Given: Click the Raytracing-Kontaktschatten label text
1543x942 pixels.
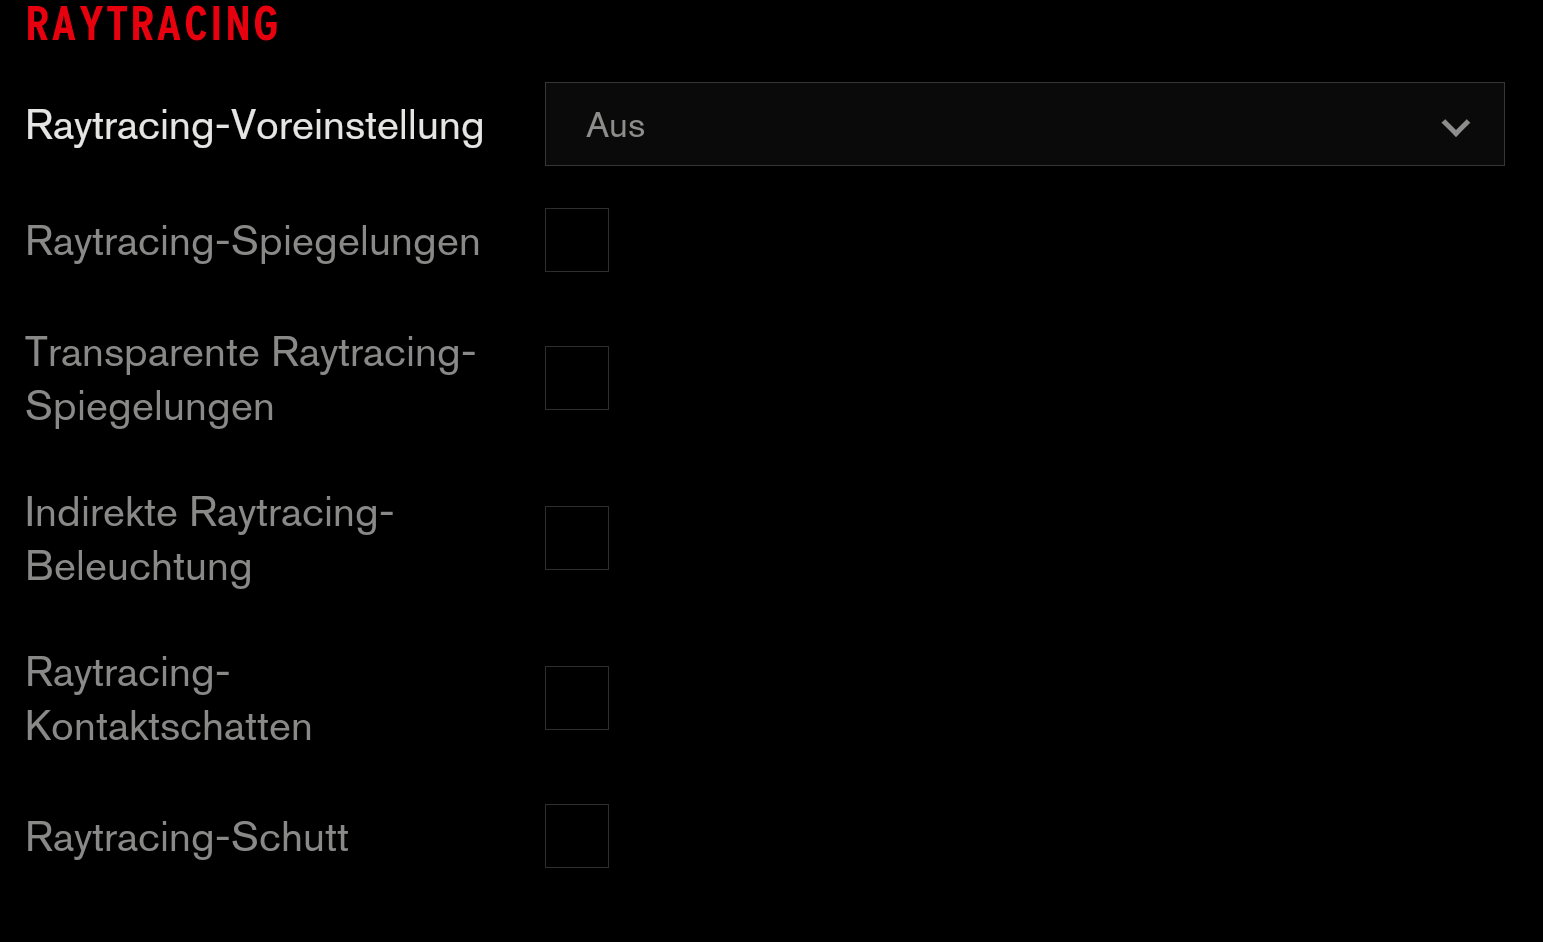Looking at the screenshot, I should pos(168,700).
